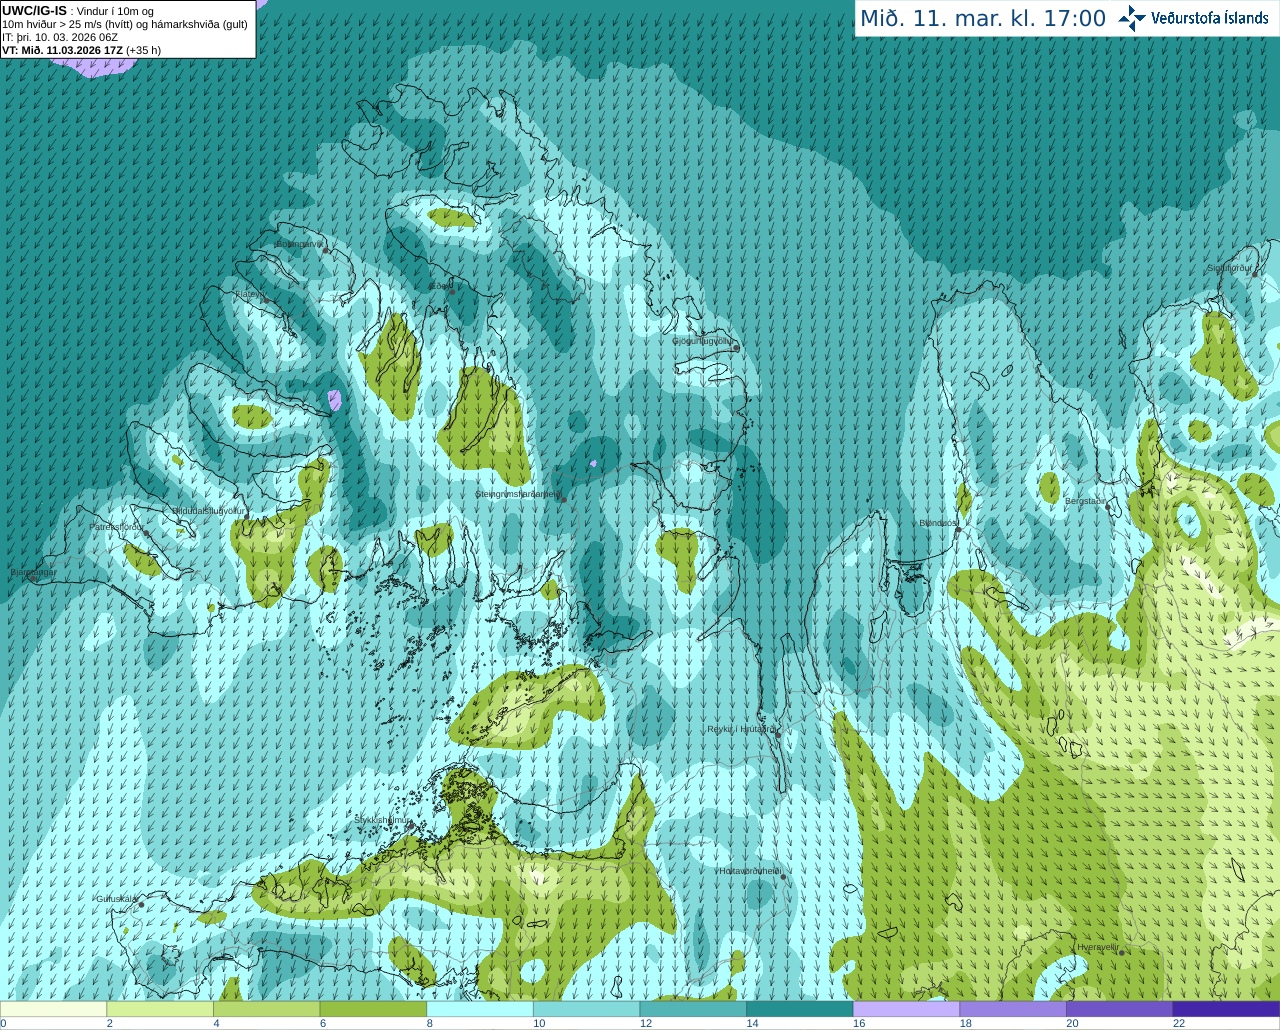Viewport: 1280px width, 1030px height.
Task: Click the Bolungarvík station label
Action: click(x=298, y=244)
